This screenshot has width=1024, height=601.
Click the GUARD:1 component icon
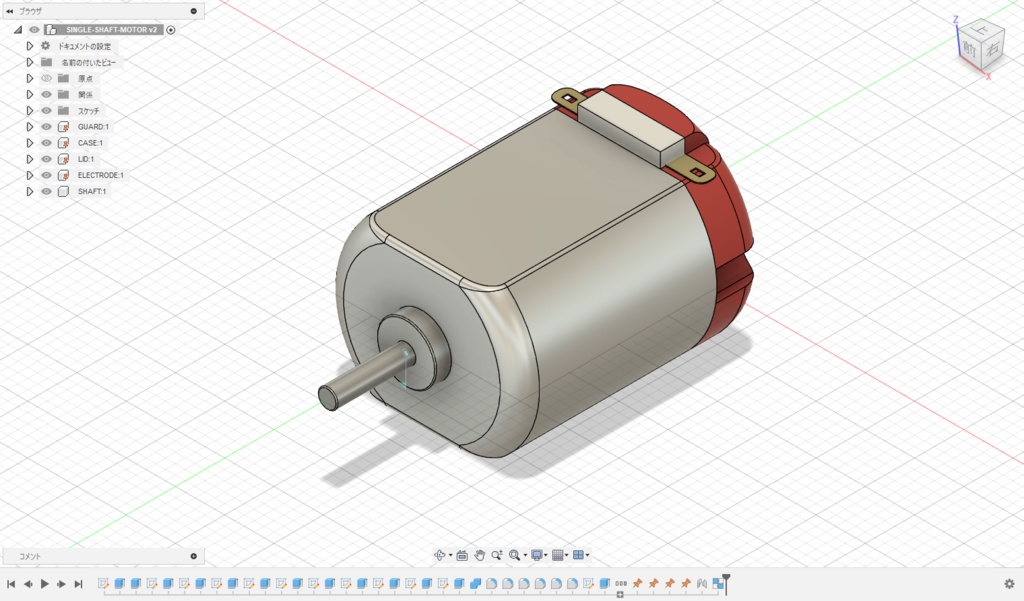click(63, 127)
